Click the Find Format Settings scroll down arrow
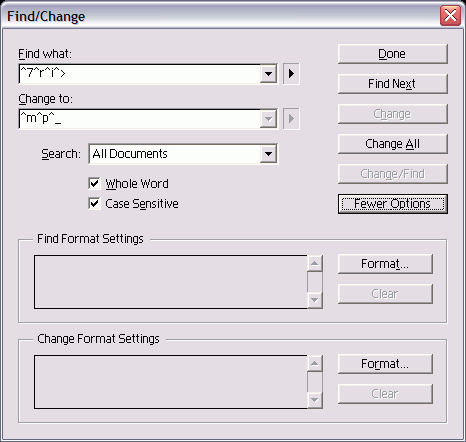The image size is (466, 442). [315, 300]
